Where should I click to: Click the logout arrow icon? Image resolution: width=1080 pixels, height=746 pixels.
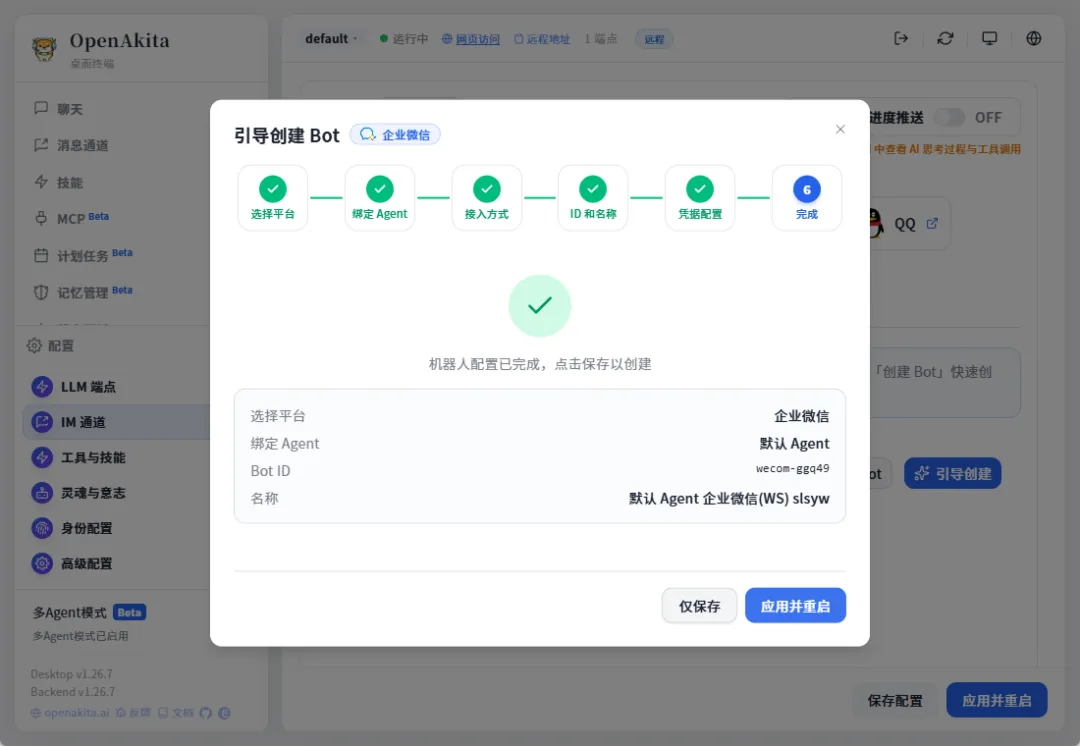901,39
